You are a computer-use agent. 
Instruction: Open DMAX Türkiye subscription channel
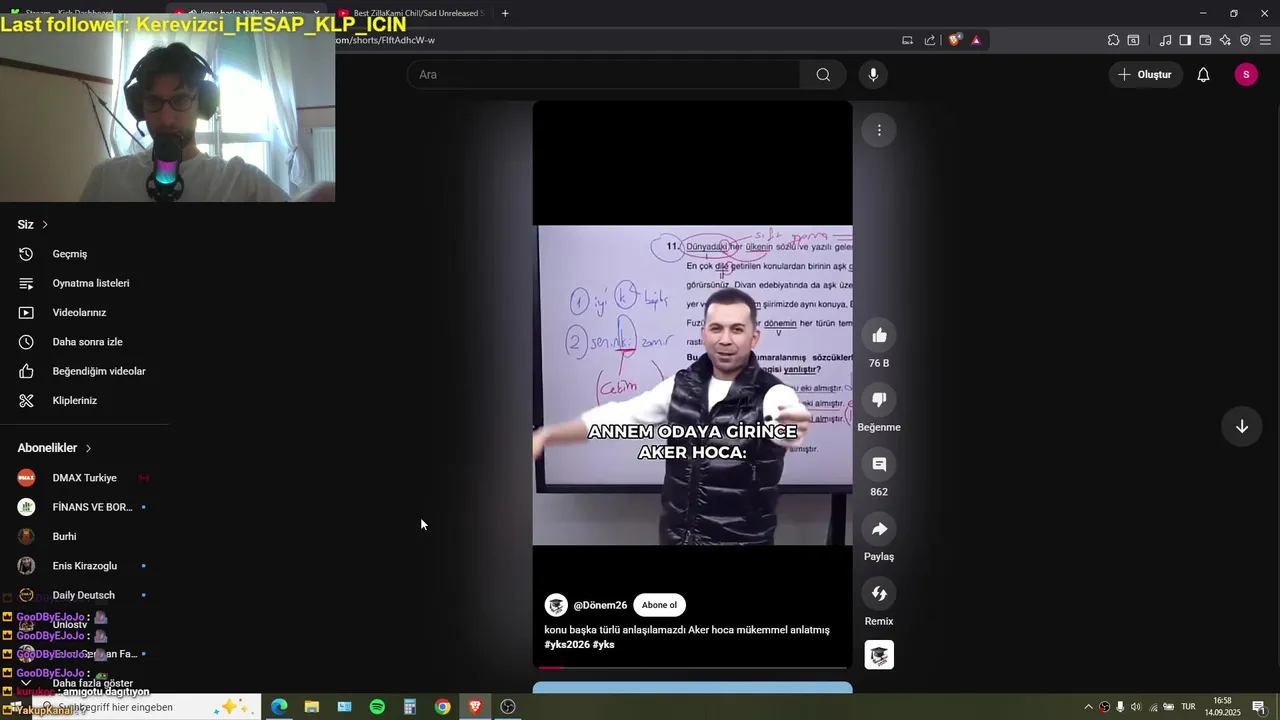point(85,478)
